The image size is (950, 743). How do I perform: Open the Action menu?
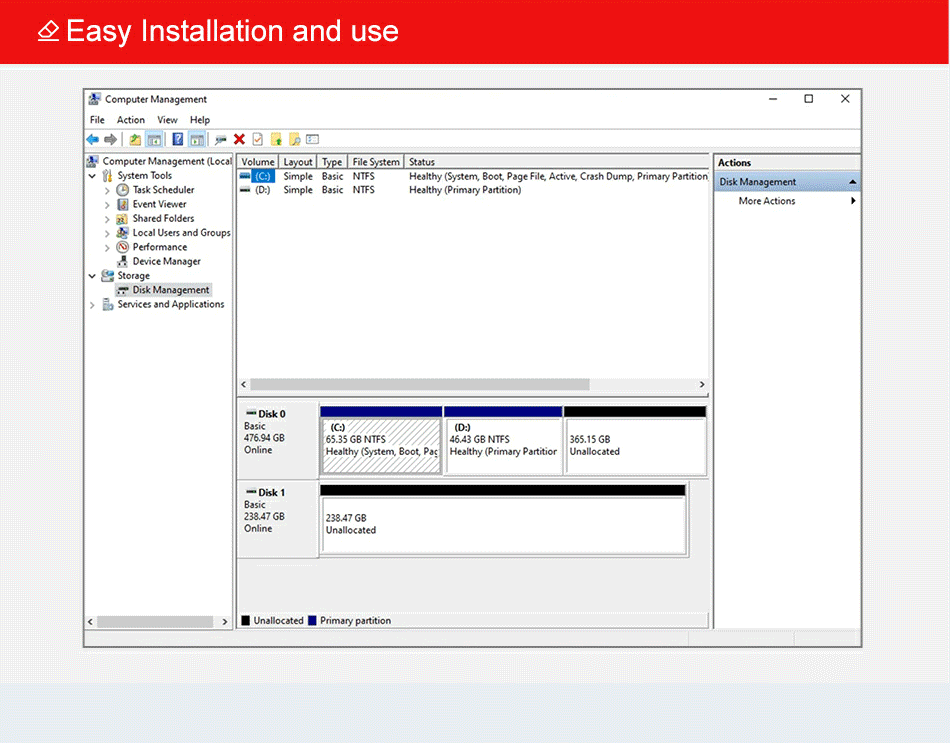pyautogui.click(x=131, y=120)
